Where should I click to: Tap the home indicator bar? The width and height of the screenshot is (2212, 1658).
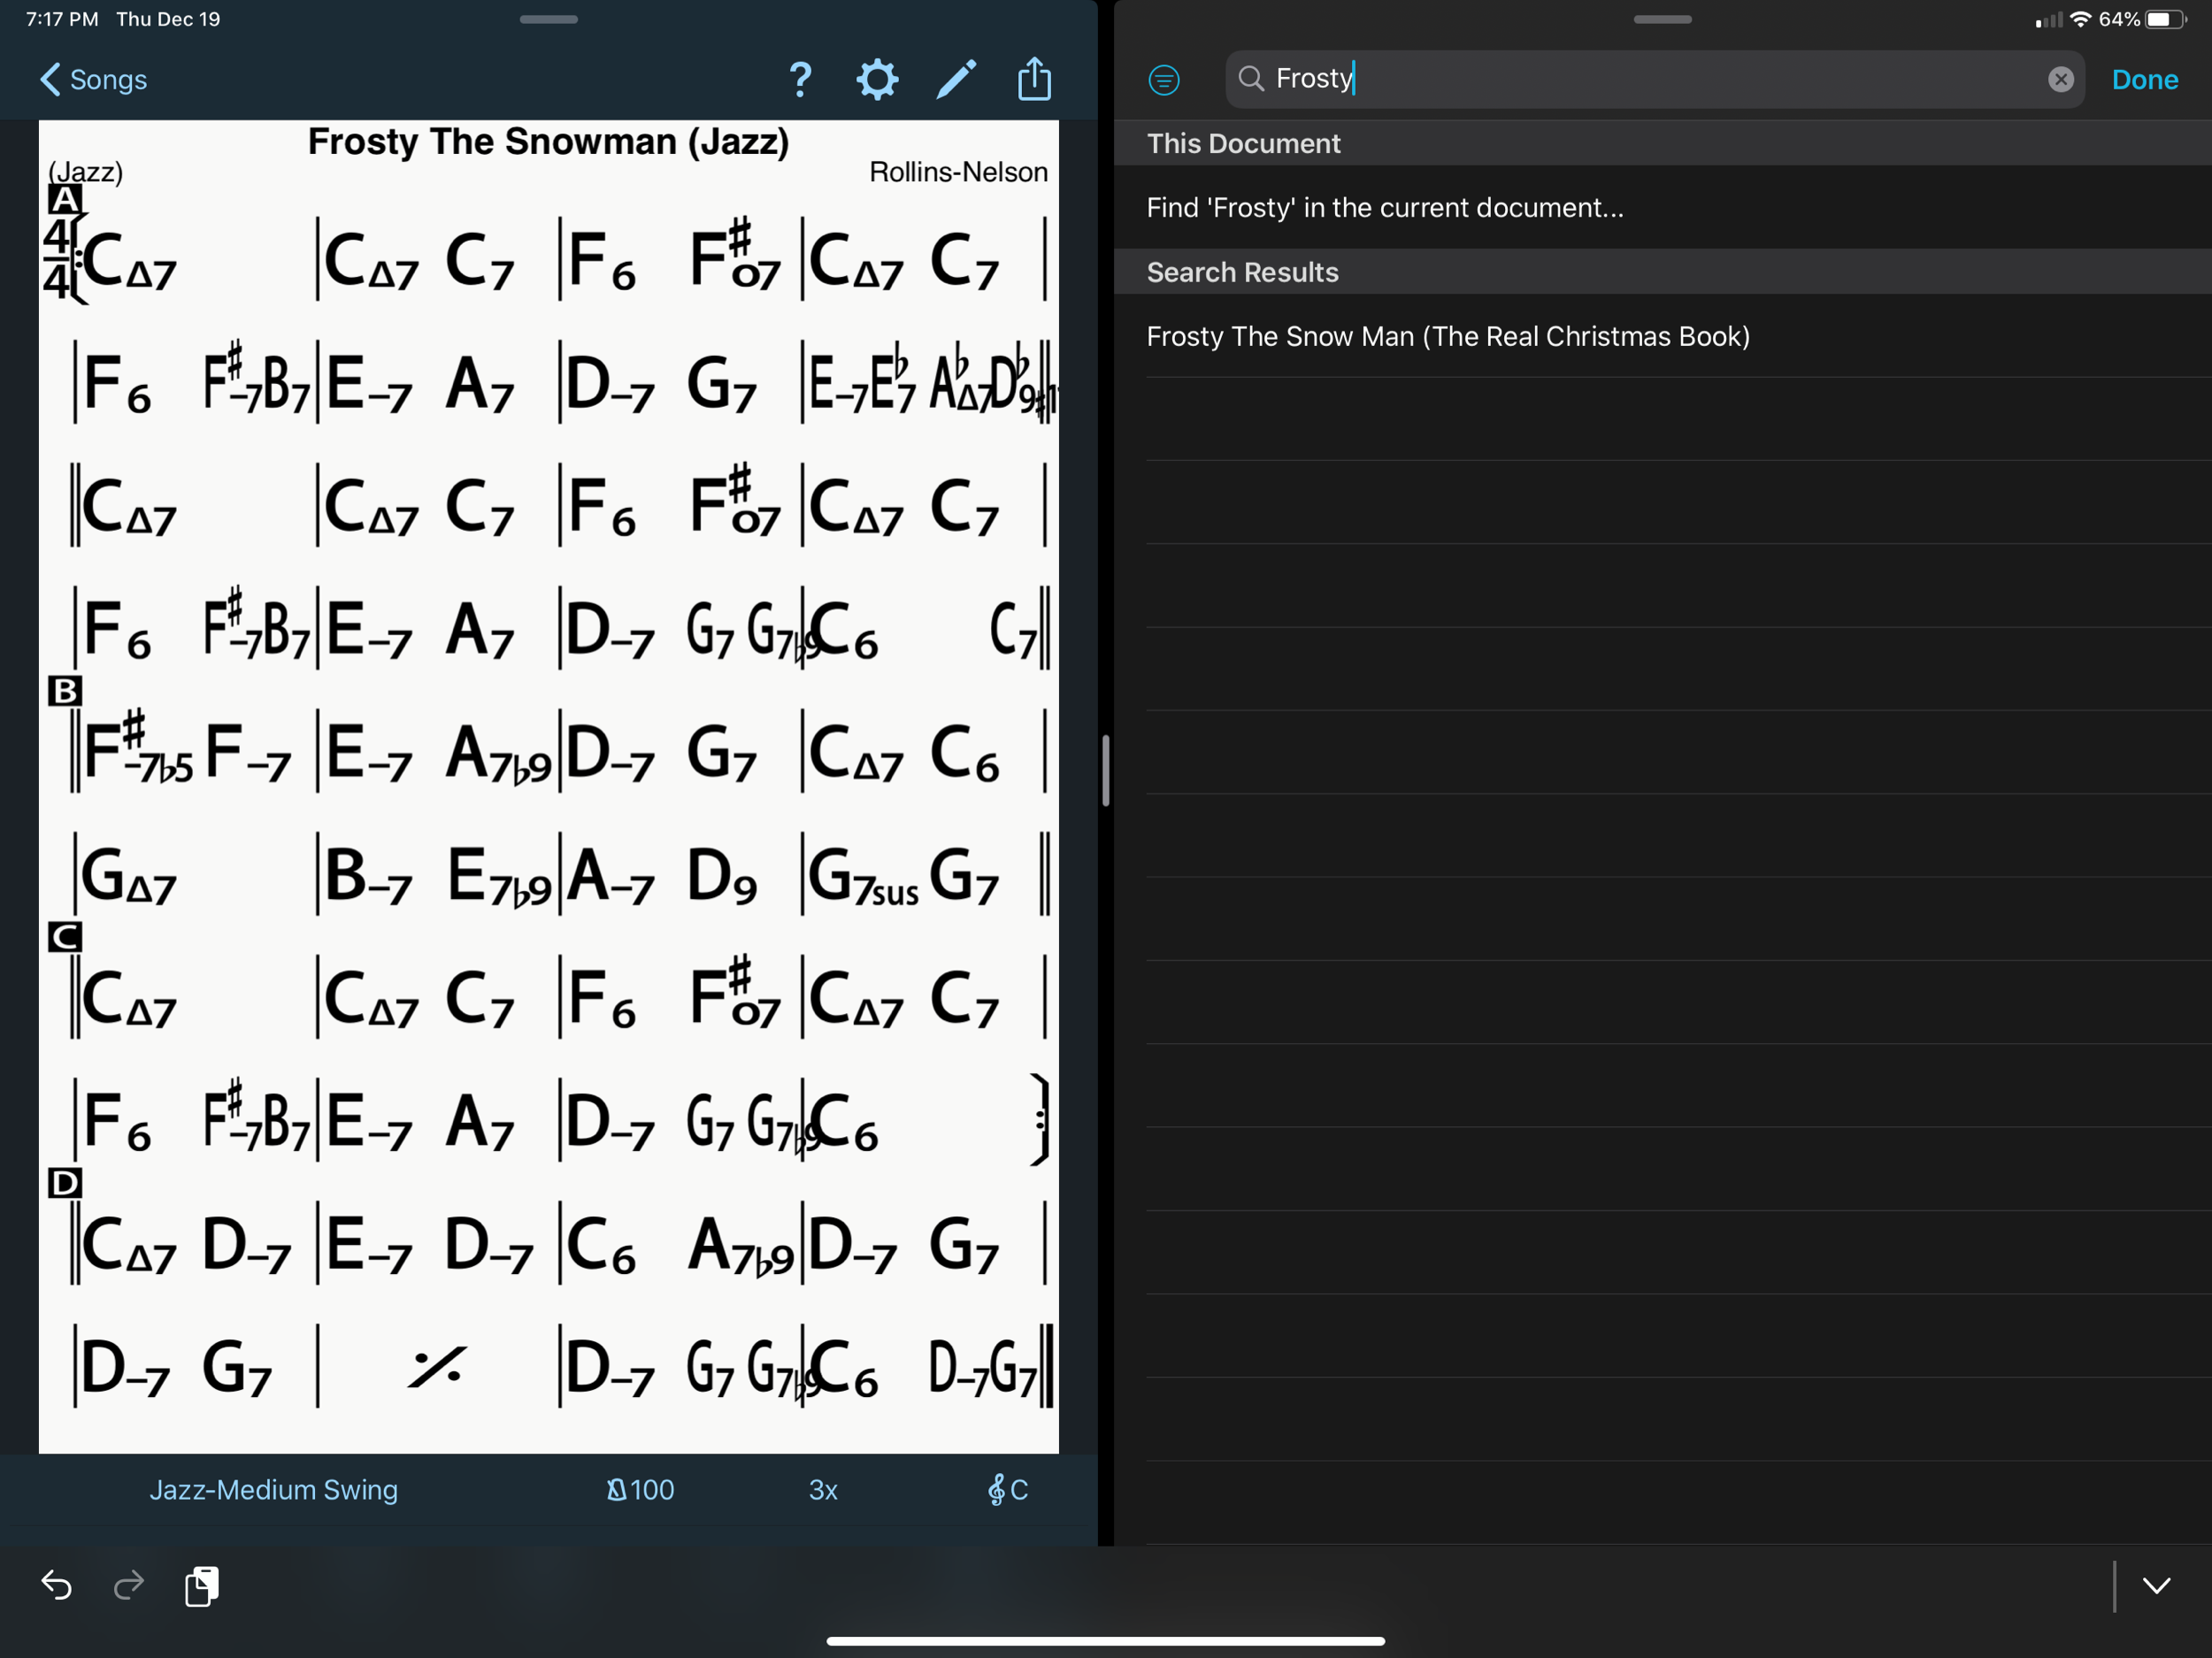(1105, 1641)
